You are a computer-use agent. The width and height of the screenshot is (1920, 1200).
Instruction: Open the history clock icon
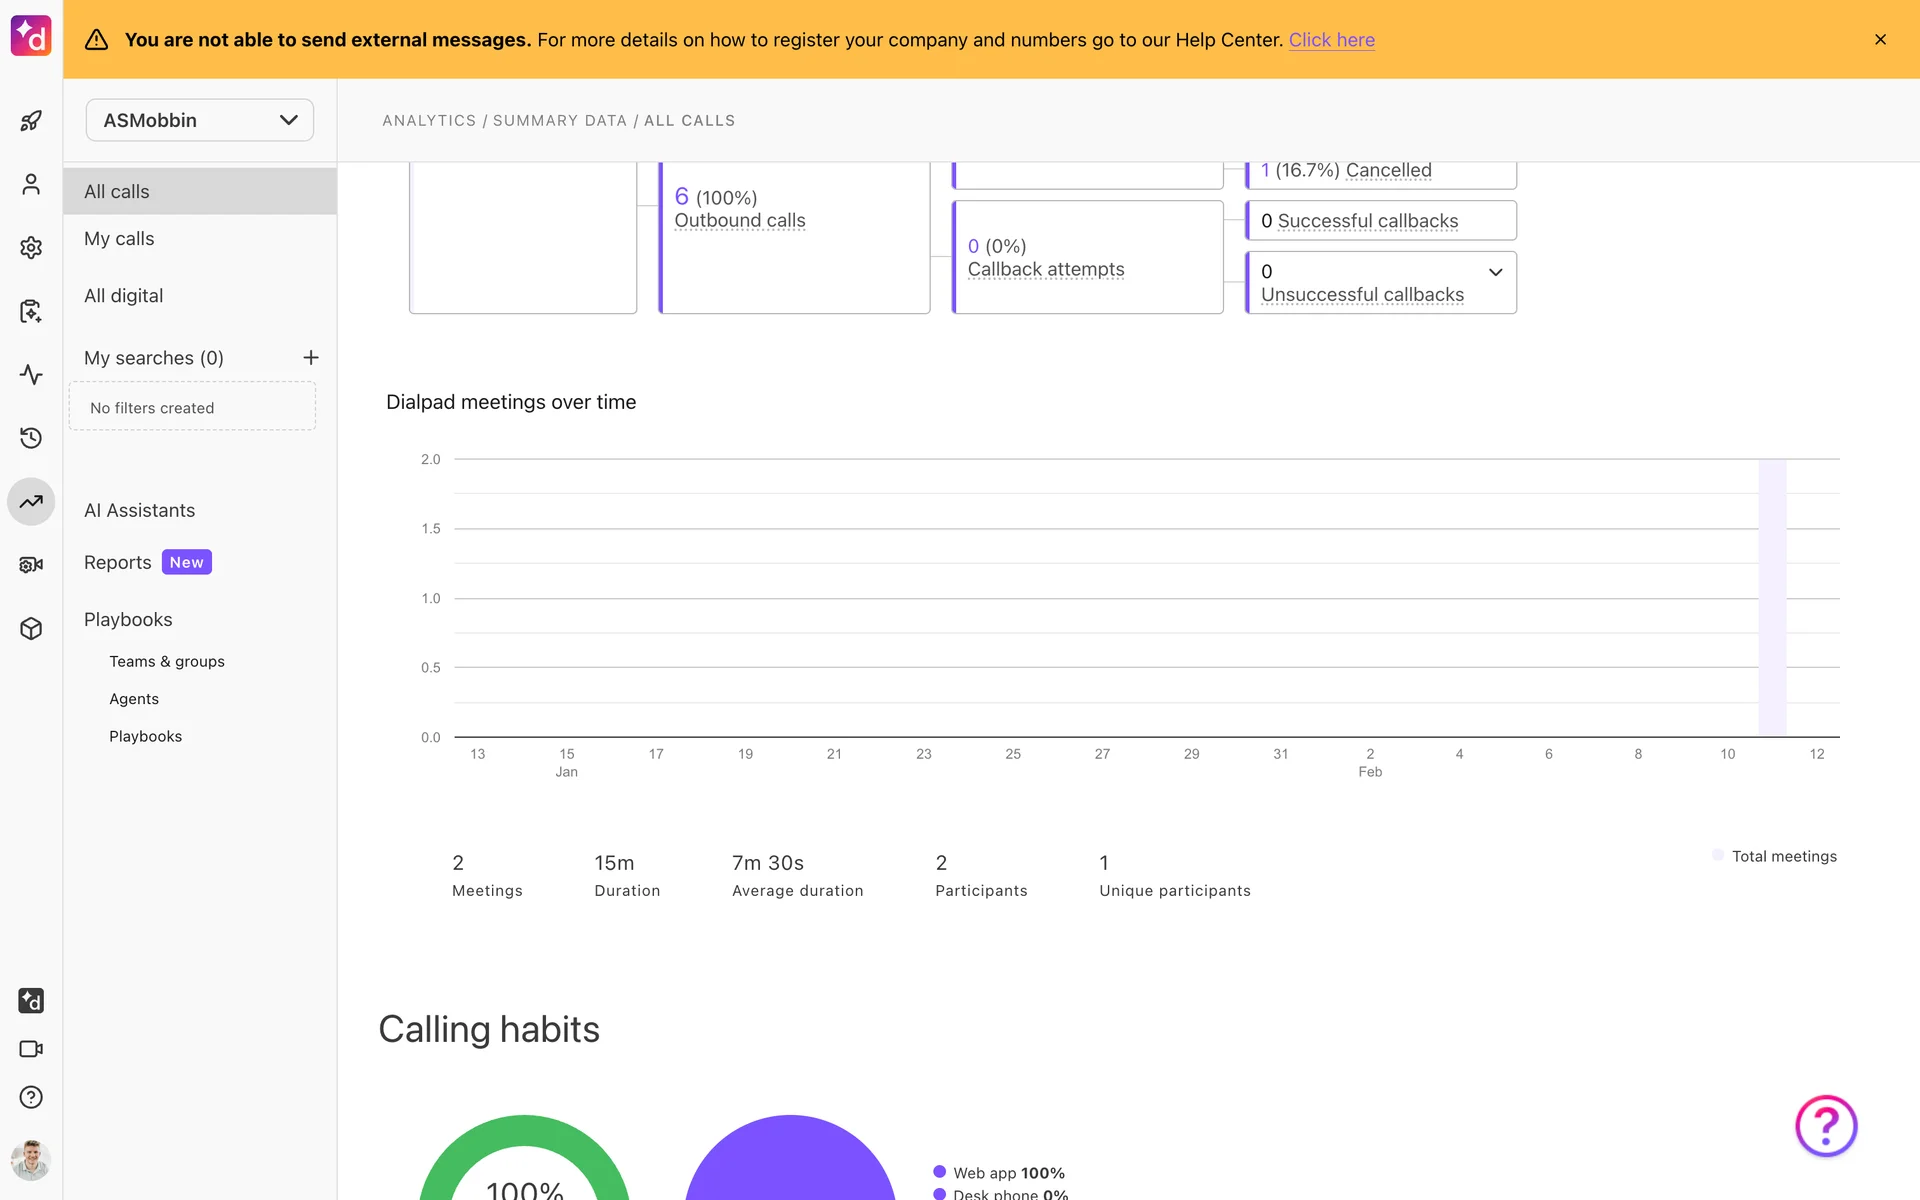pos(31,438)
